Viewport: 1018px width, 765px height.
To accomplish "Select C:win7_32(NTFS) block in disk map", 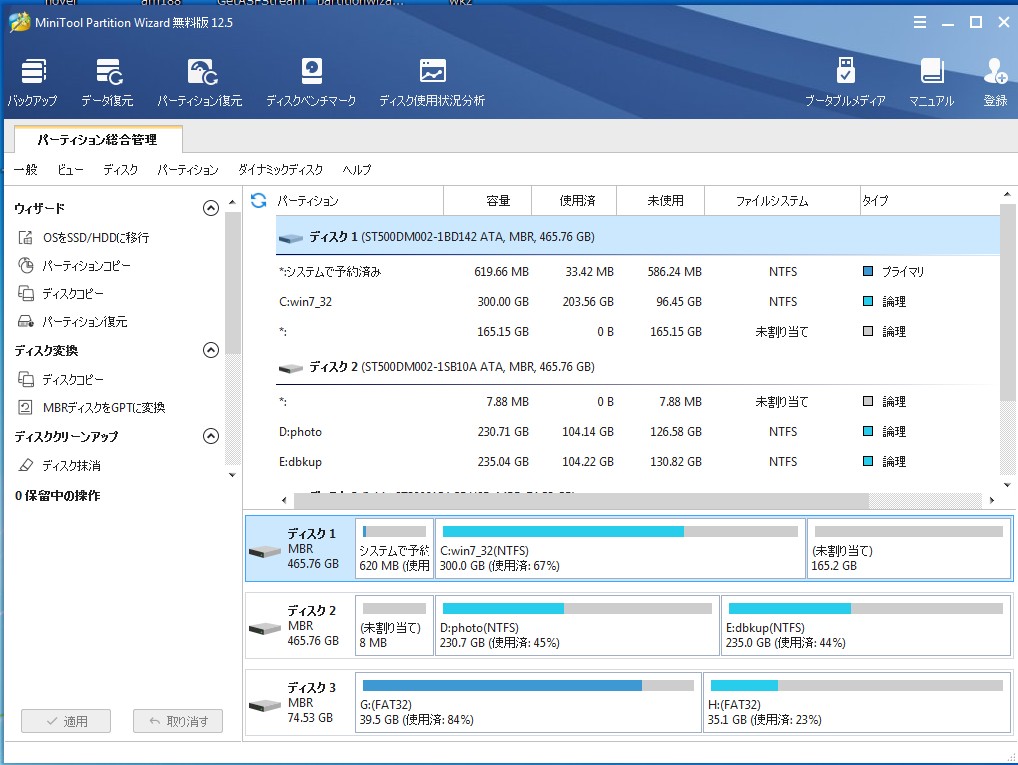I will pyautogui.click(x=620, y=549).
